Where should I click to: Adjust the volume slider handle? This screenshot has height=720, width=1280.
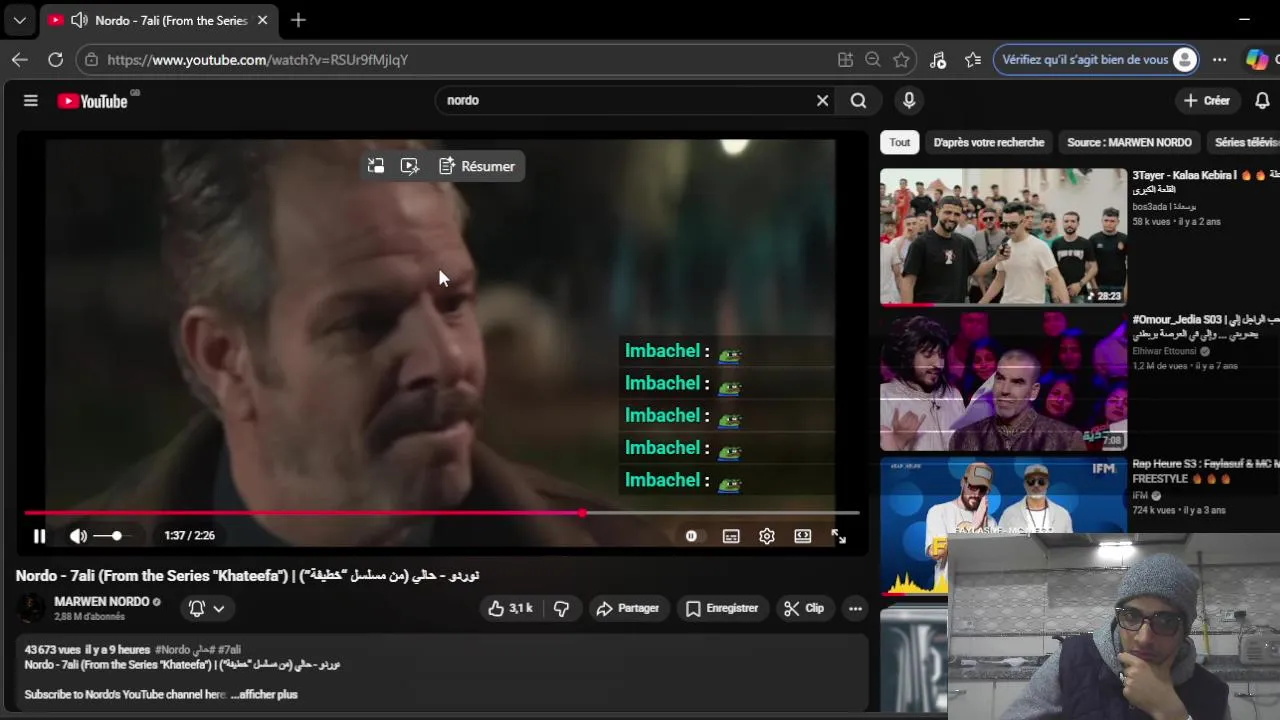click(117, 536)
